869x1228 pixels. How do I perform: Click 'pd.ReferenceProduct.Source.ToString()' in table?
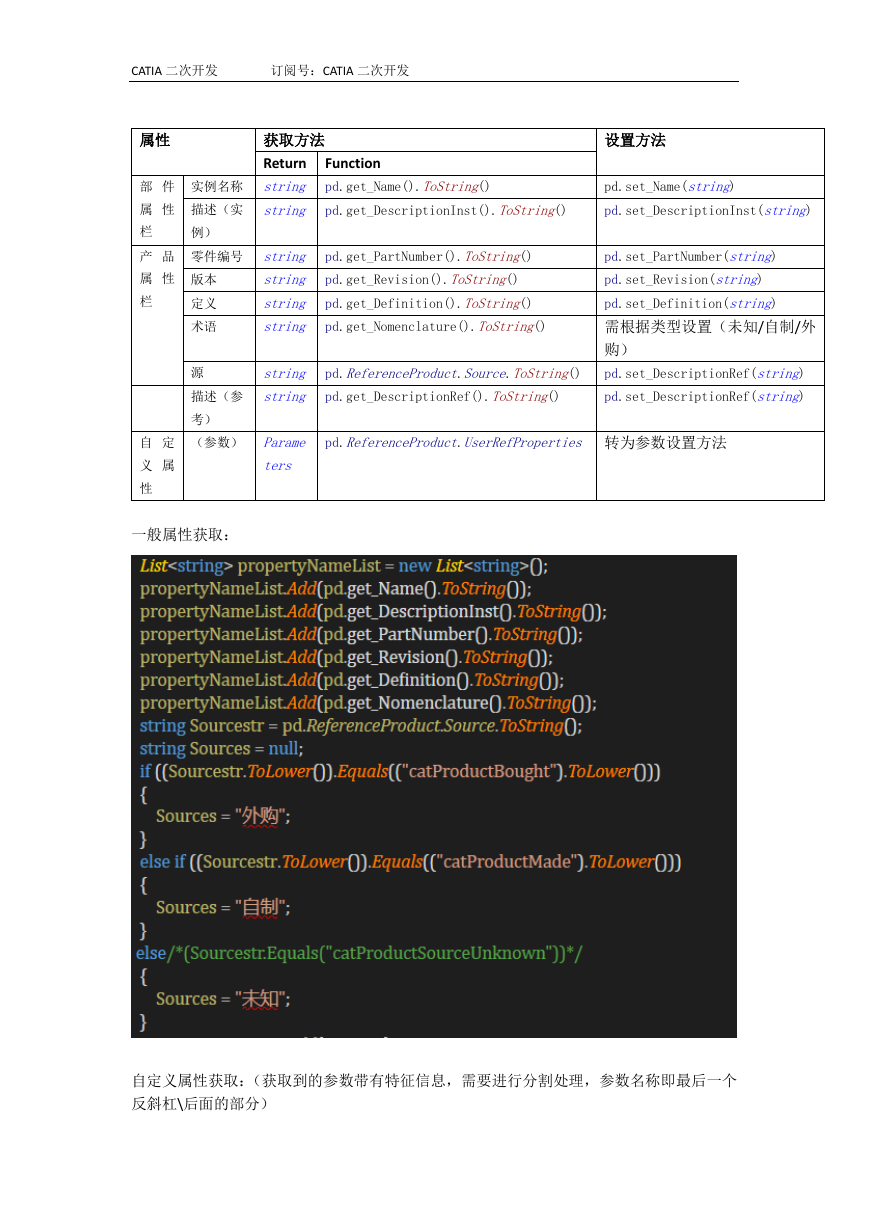453,374
